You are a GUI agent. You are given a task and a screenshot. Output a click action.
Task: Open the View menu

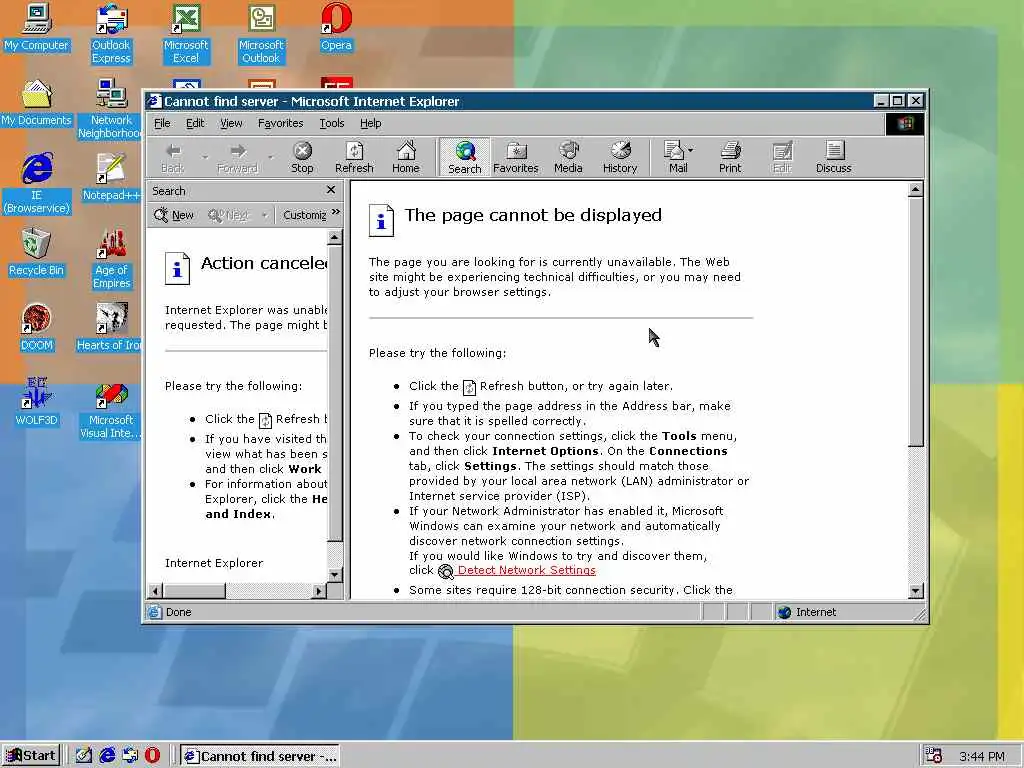point(231,123)
